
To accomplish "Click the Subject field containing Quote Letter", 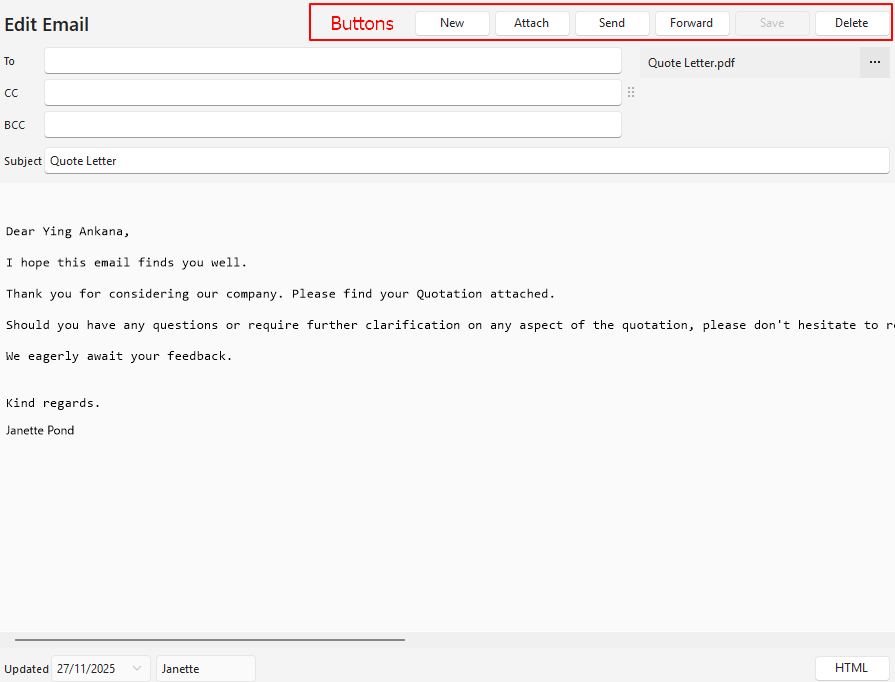I will coord(466,161).
